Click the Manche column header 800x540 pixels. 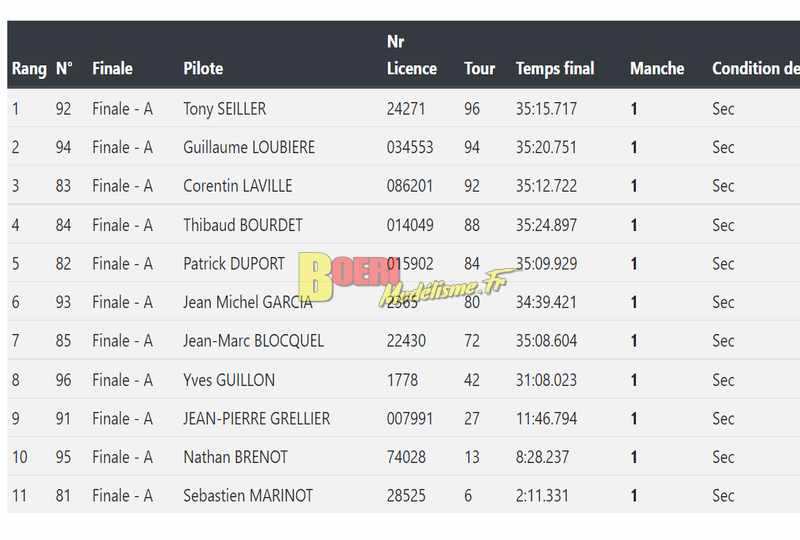(657, 68)
